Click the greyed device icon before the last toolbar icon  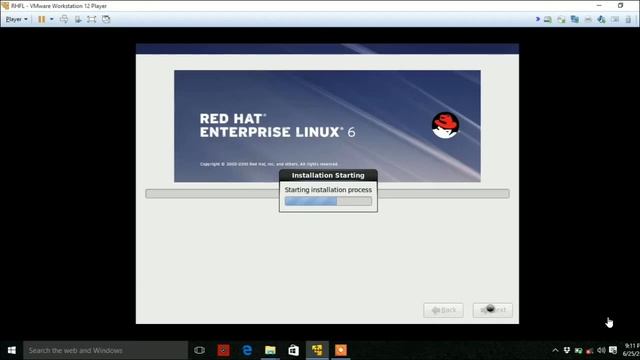[x=615, y=19]
